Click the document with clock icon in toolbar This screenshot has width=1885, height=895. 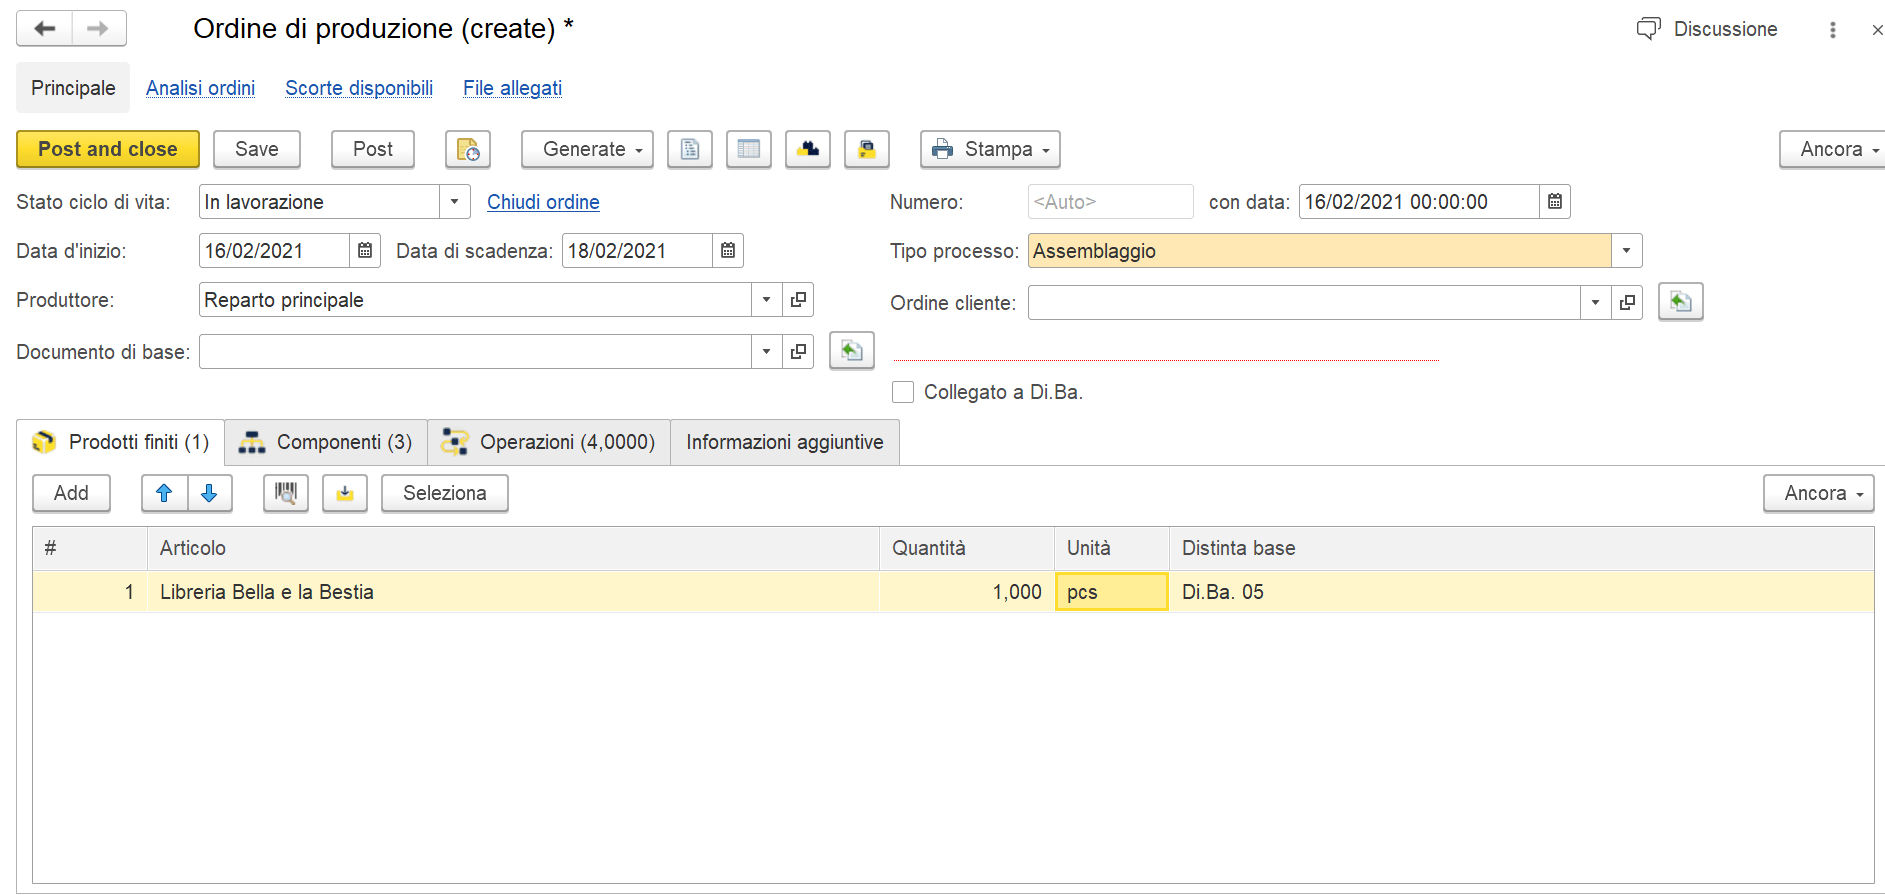[x=468, y=149]
